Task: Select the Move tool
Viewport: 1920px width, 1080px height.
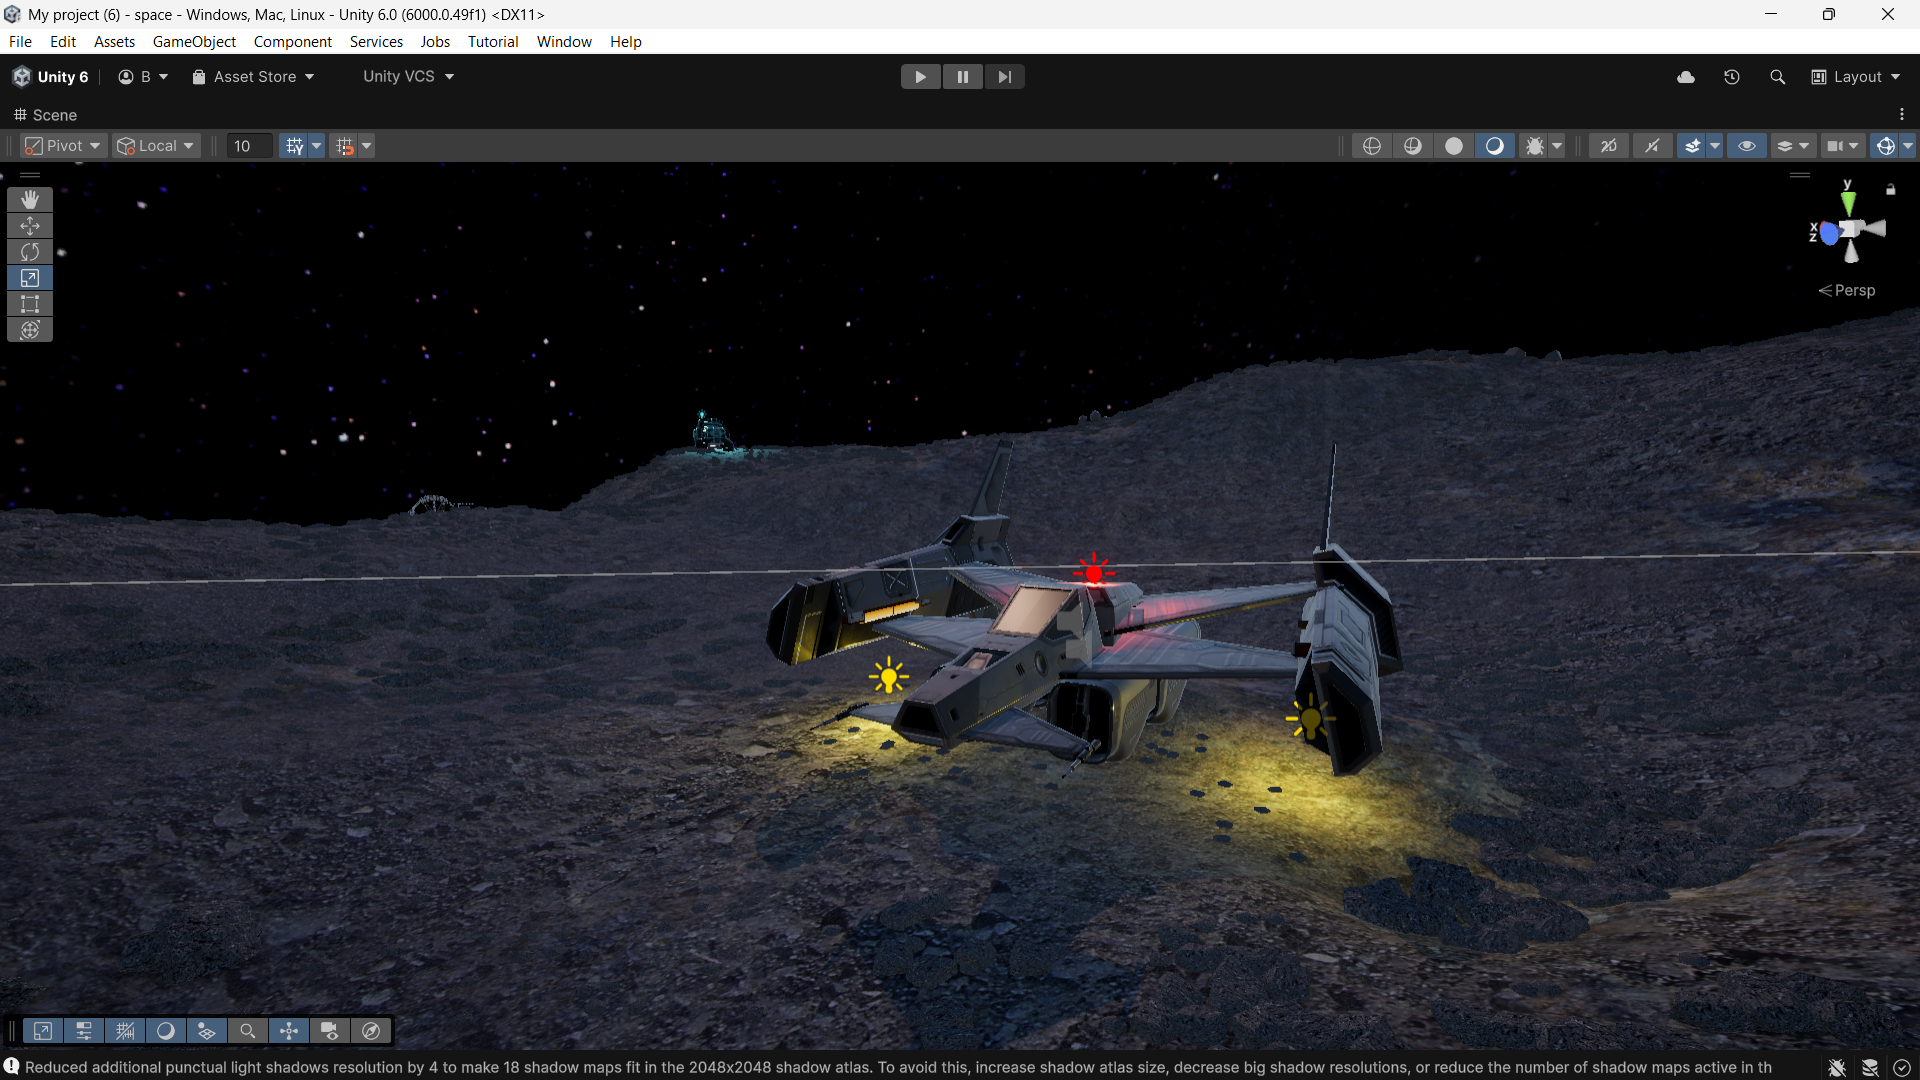Action: (30, 226)
